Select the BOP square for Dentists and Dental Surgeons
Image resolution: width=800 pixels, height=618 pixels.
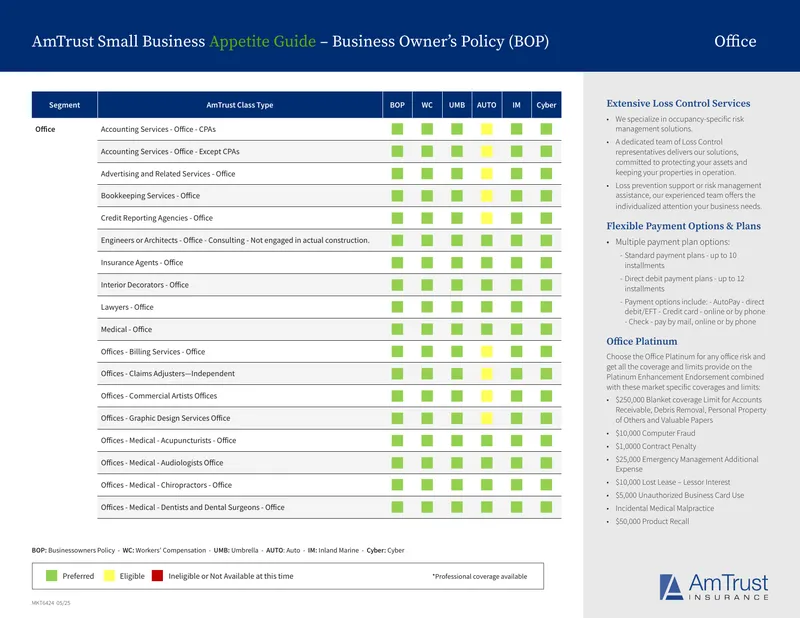[x=397, y=507]
